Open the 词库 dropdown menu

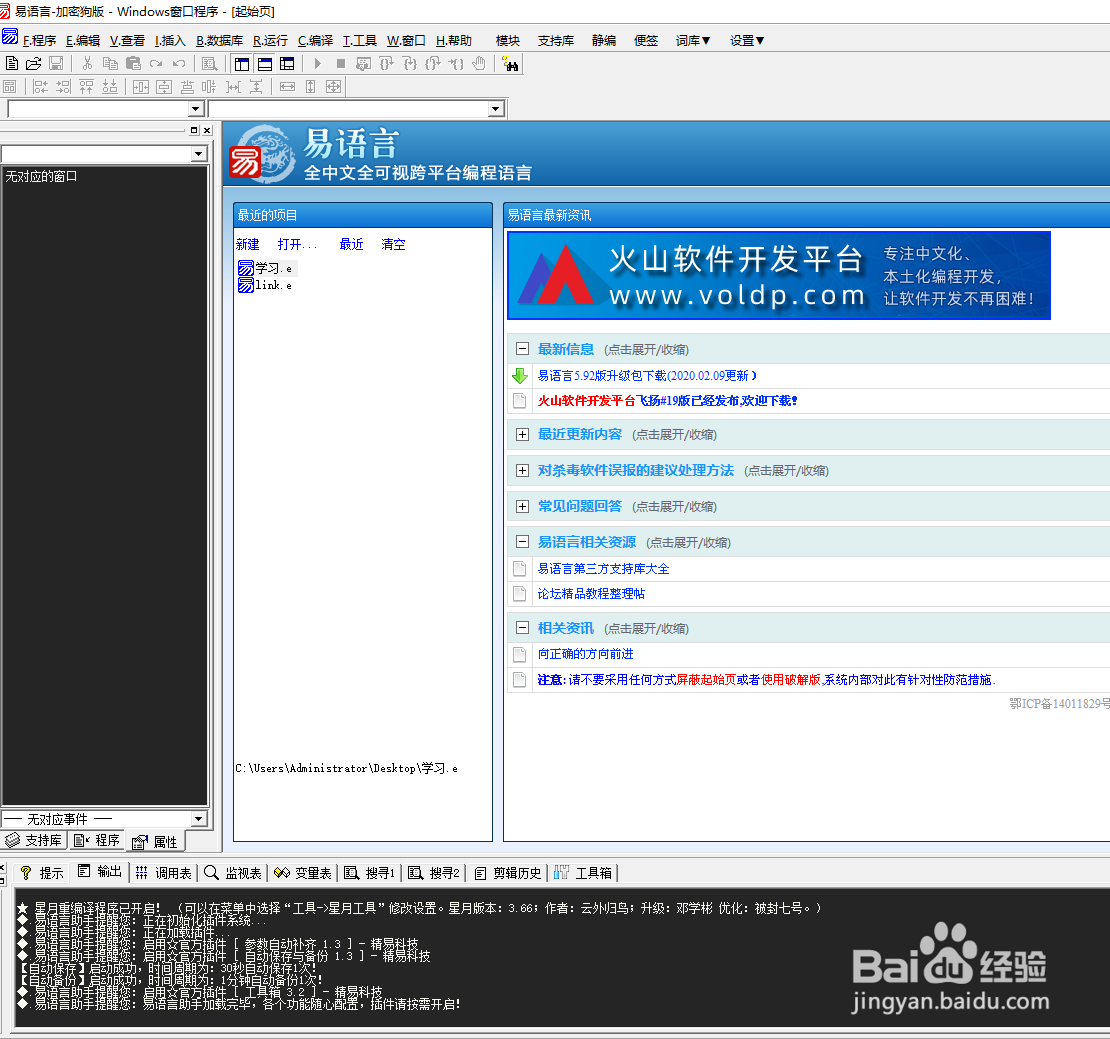coord(692,40)
